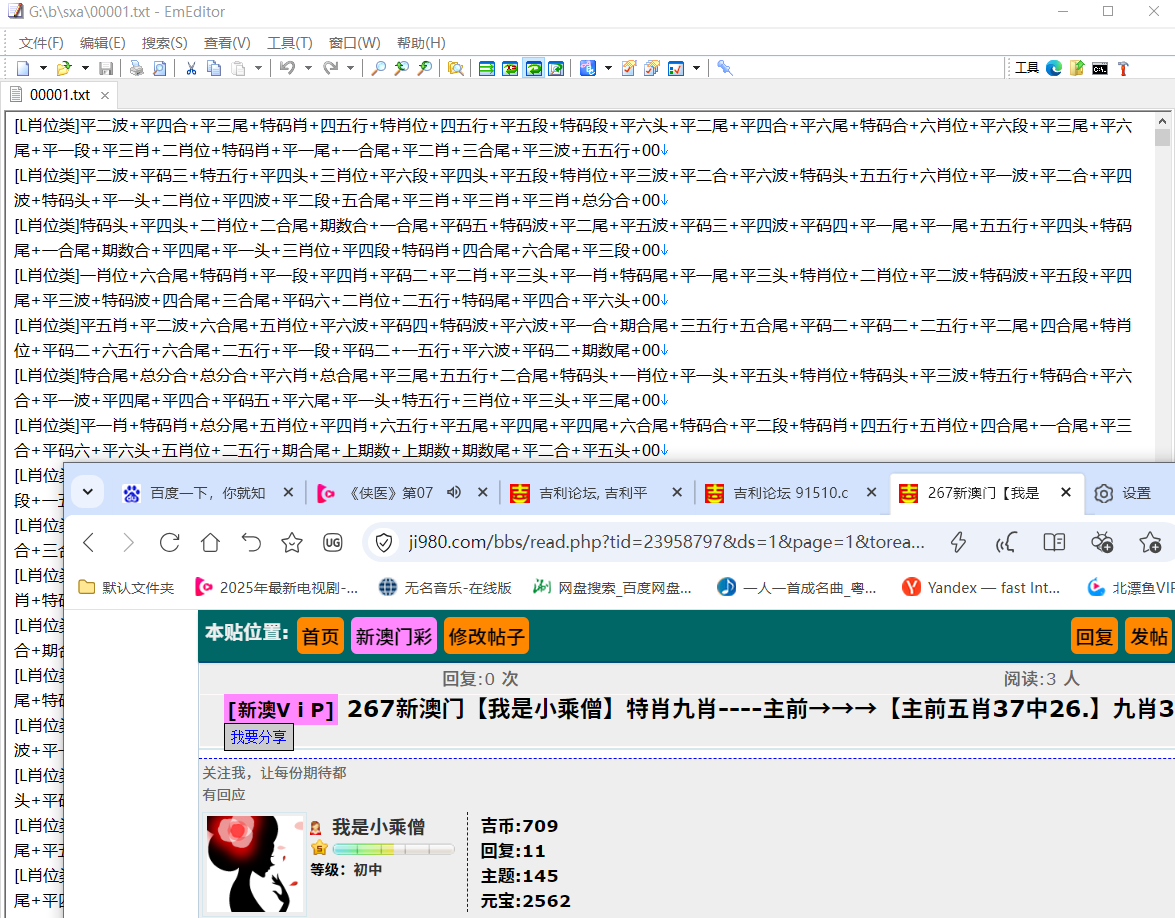Click the Cut scissors icon
The width and height of the screenshot is (1175, 918).
(x=190, y=68)
